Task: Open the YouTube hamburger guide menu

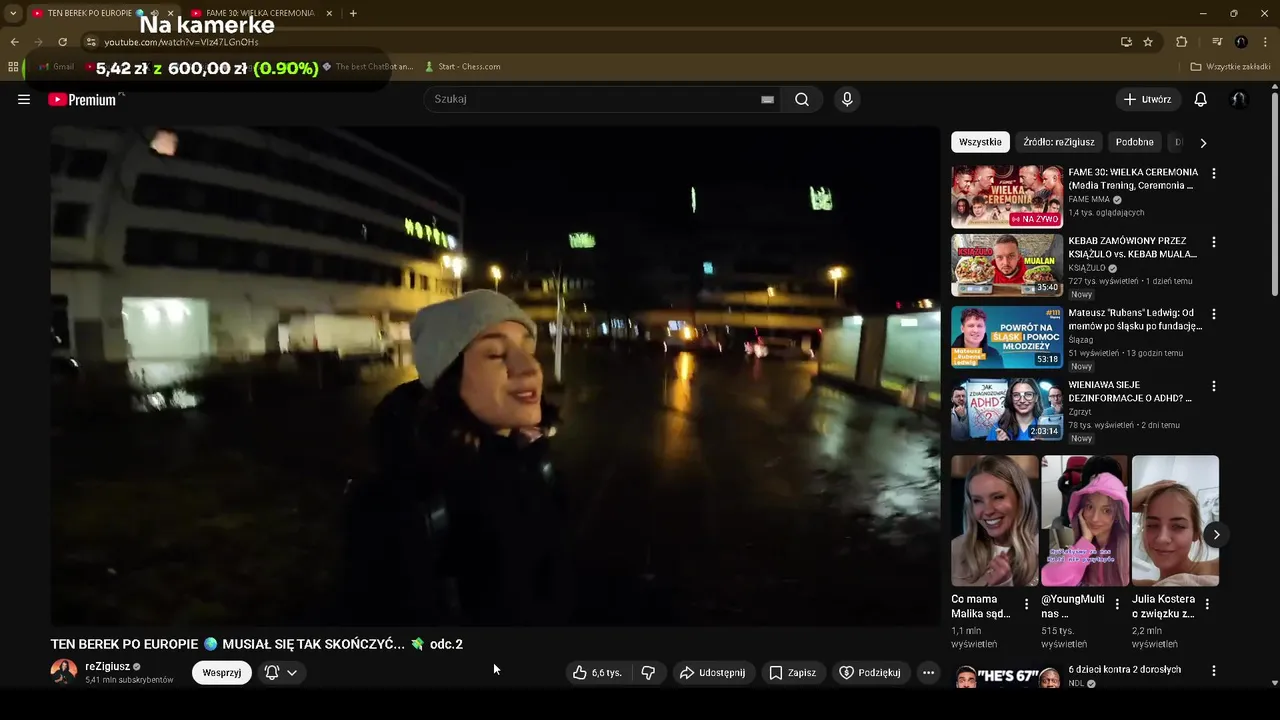Action: 24,99
